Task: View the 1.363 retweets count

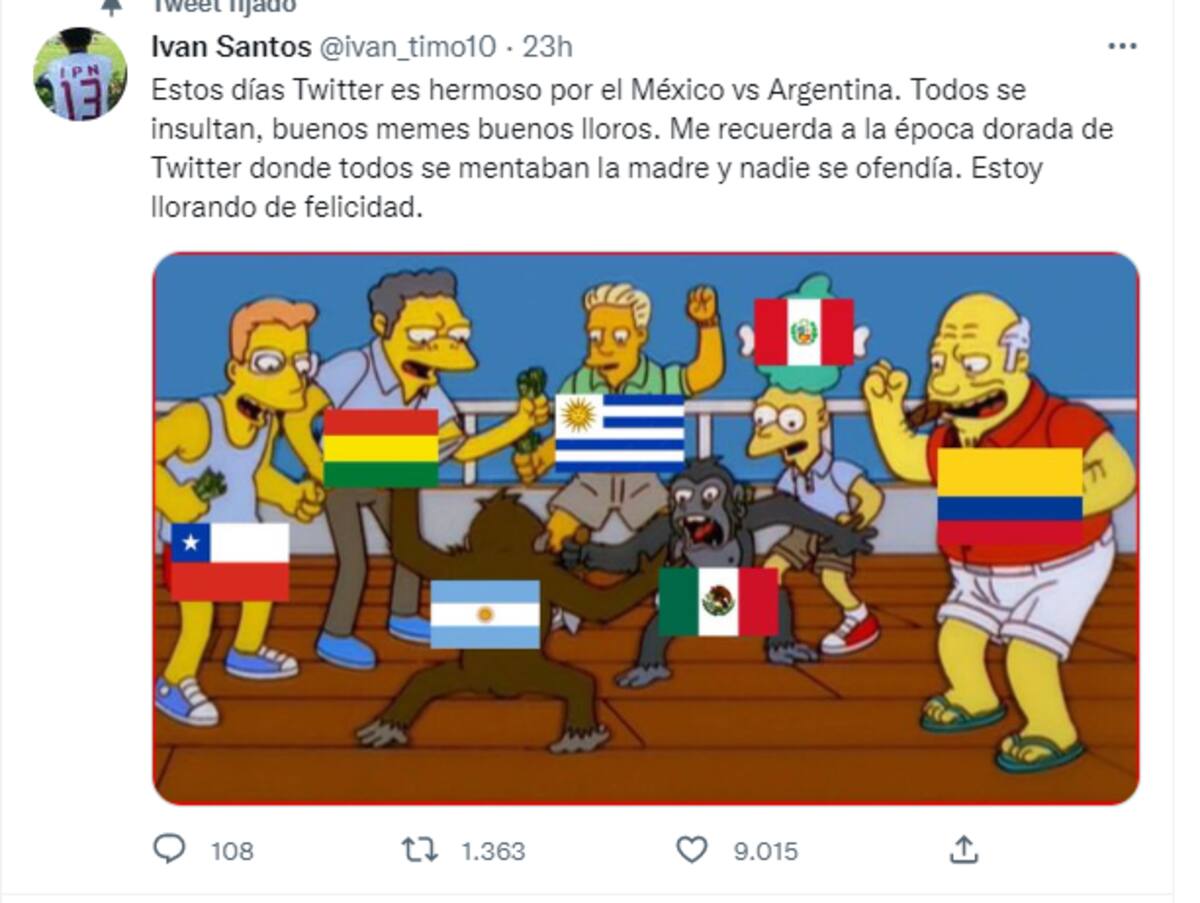Action: (492, 852)
